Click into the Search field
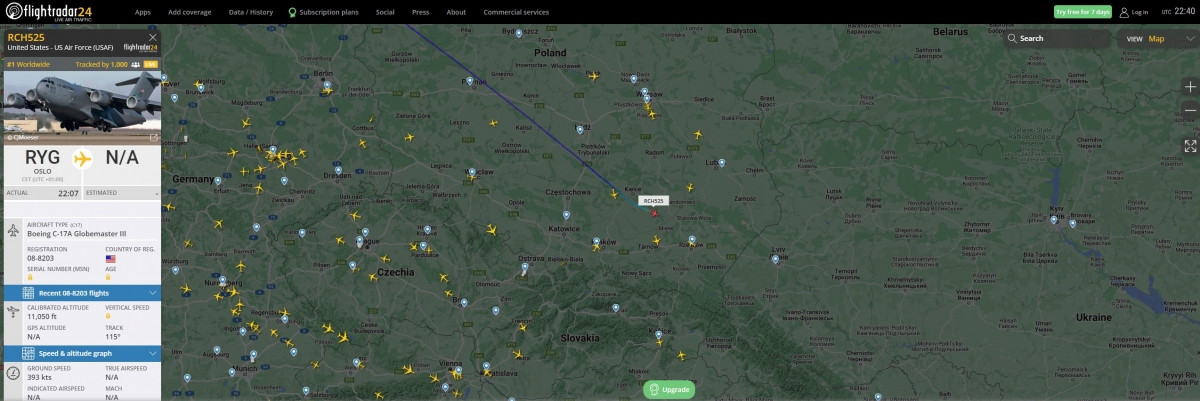Screen dimensions: 1200x401 (1060, 39)
